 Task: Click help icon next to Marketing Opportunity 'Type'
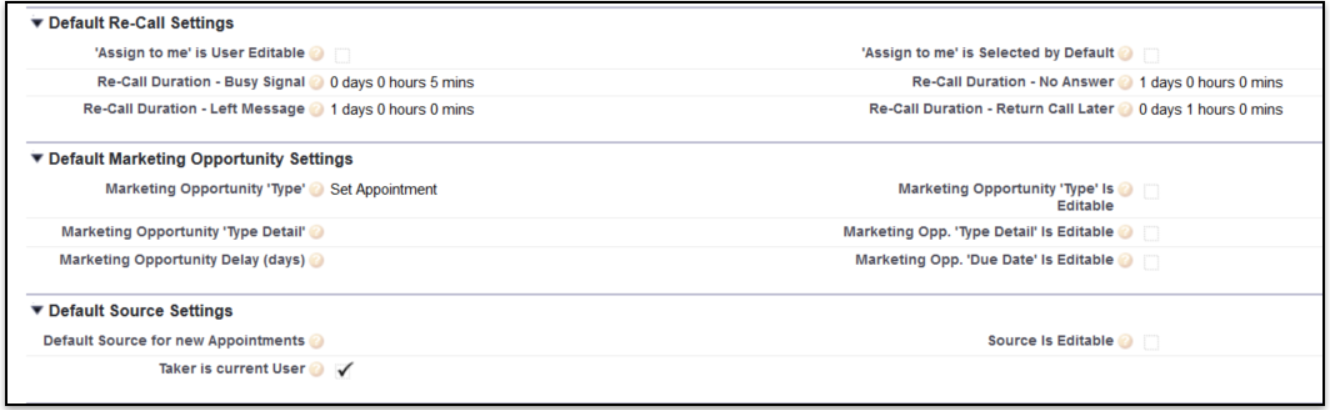tap(316, 189)
